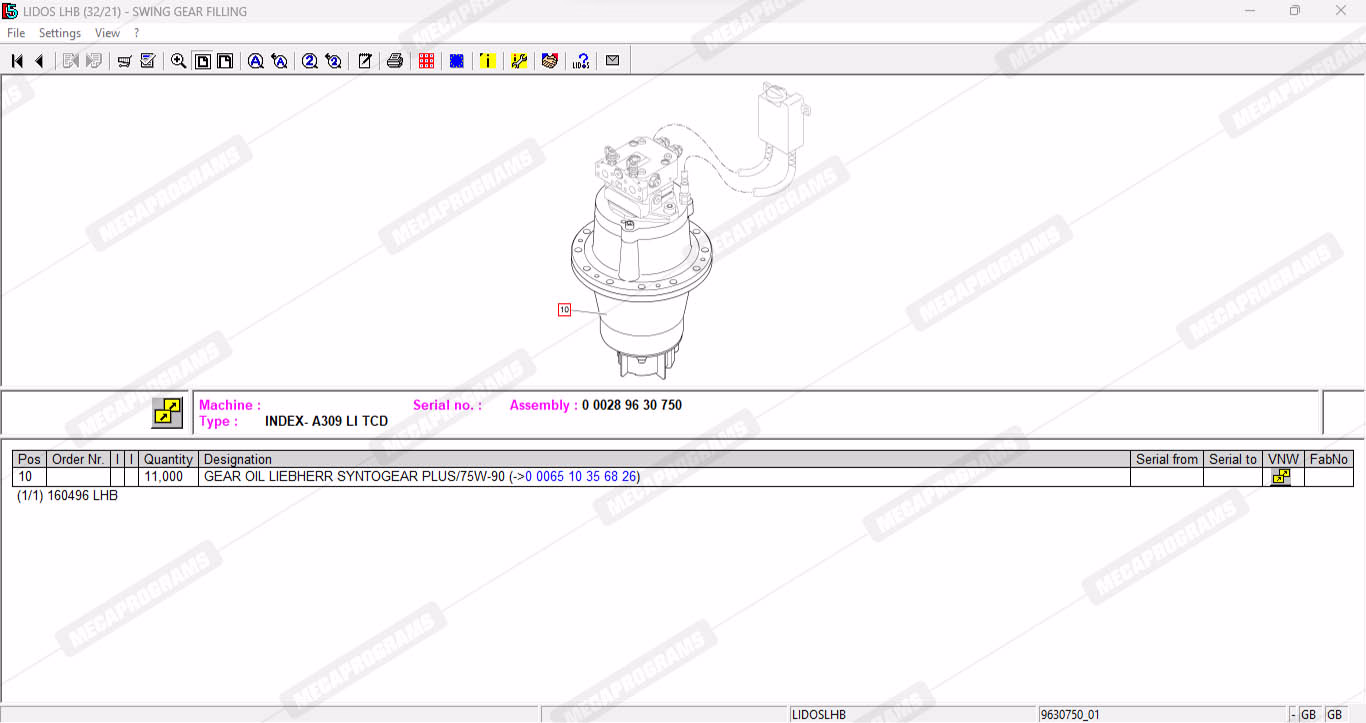Click the previous page arrow icon
1366x723 pixels.
pos(39,61)
